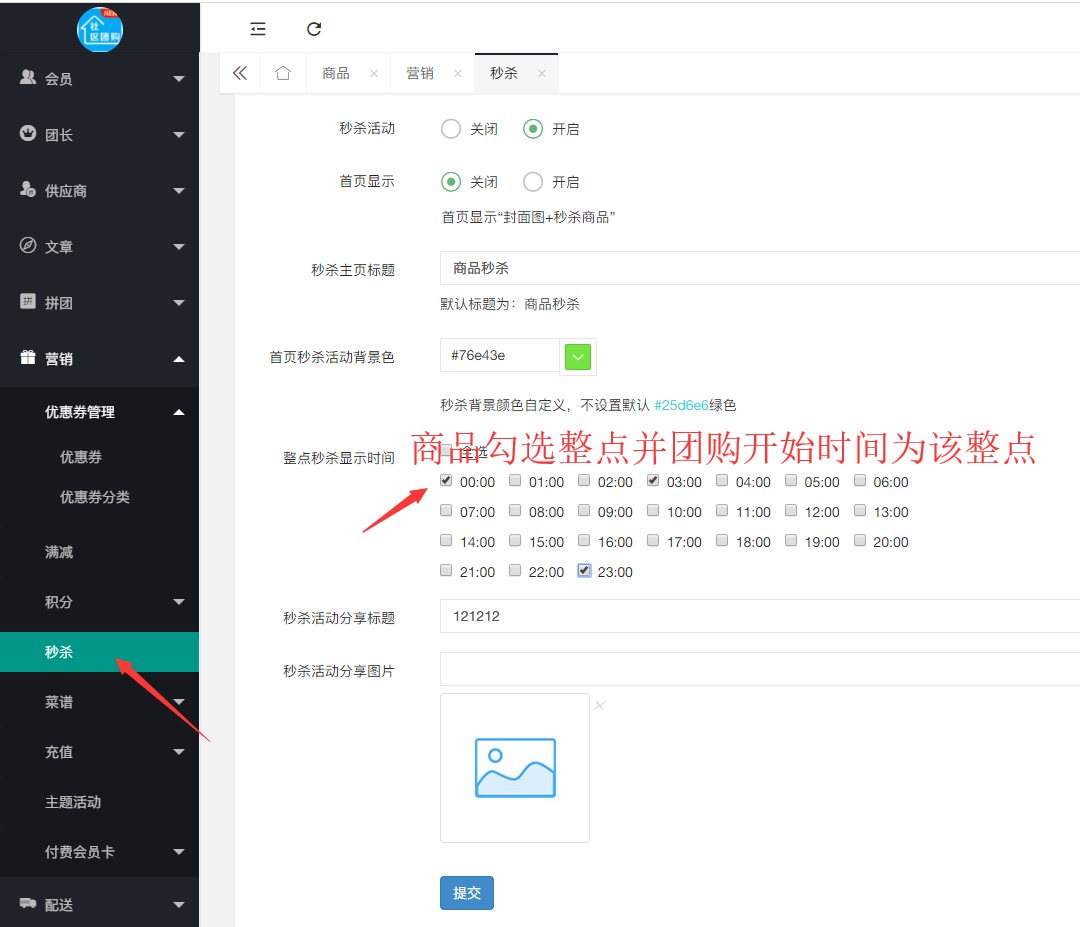
Task: Uncheck the 23:00 time slot checkbox
Action: coord(585,570)
